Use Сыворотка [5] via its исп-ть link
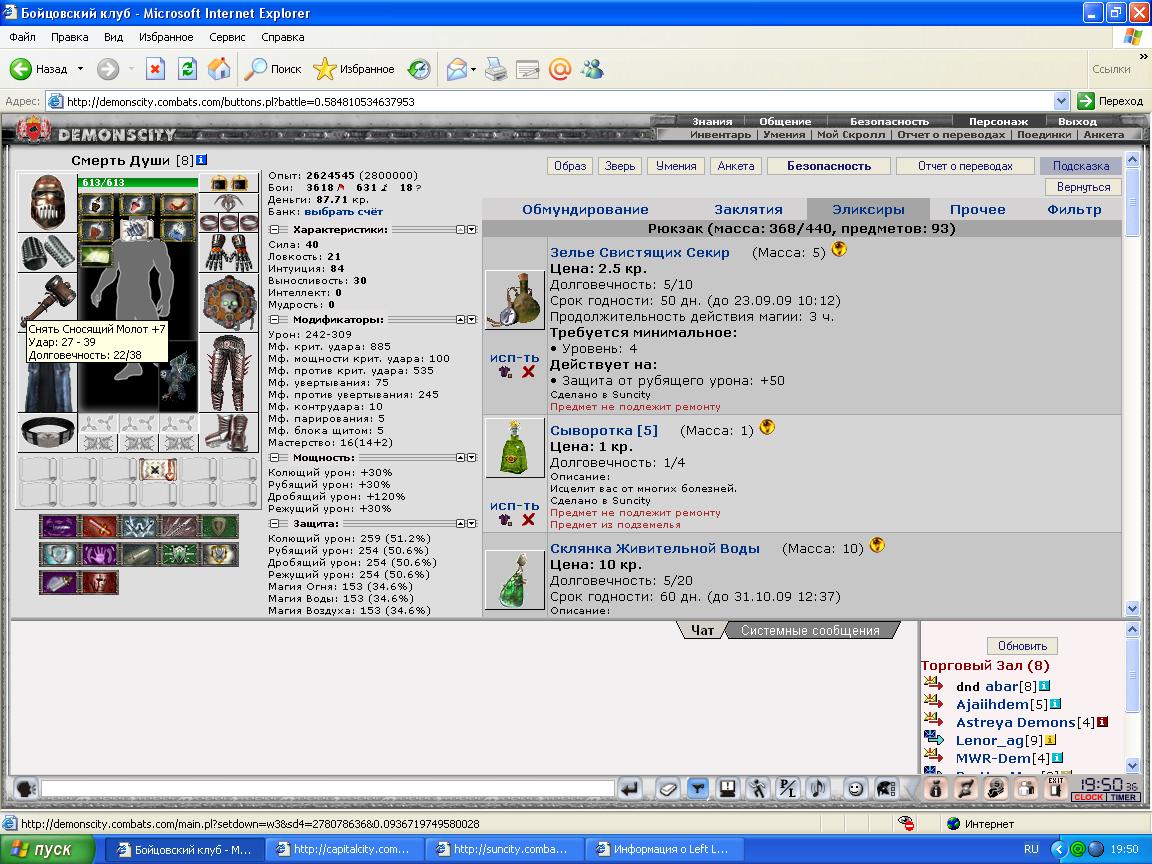 (514, 505)
